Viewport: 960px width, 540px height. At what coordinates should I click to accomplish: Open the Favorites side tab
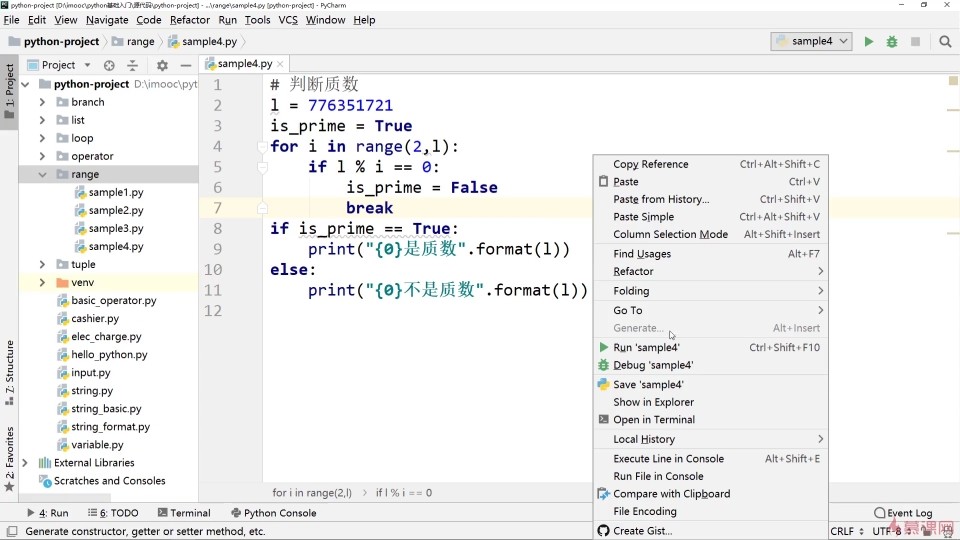[x=9, y=459]
